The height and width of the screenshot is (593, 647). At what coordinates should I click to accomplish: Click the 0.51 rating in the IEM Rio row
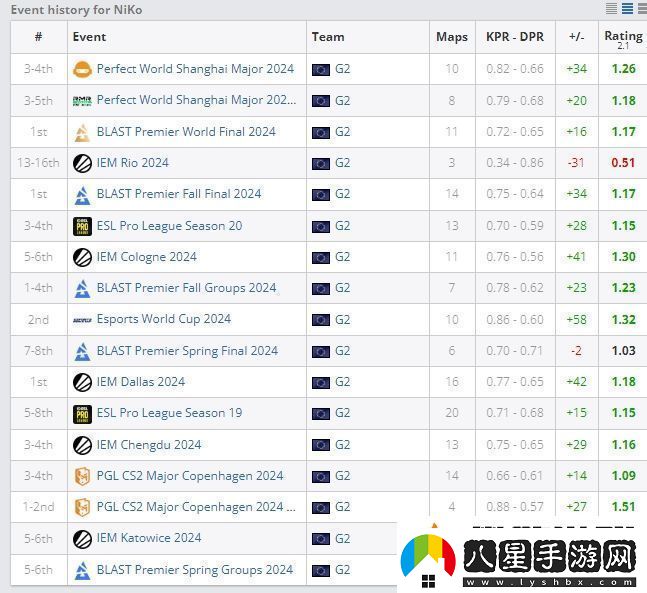coord(623,163)
